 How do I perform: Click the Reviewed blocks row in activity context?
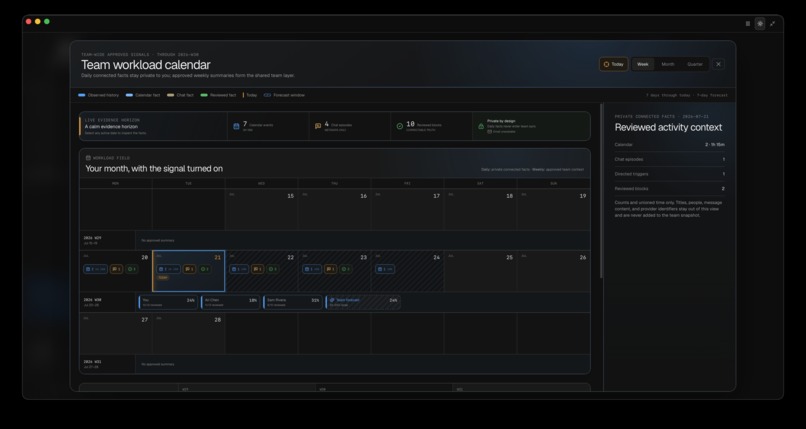[669, 189]
